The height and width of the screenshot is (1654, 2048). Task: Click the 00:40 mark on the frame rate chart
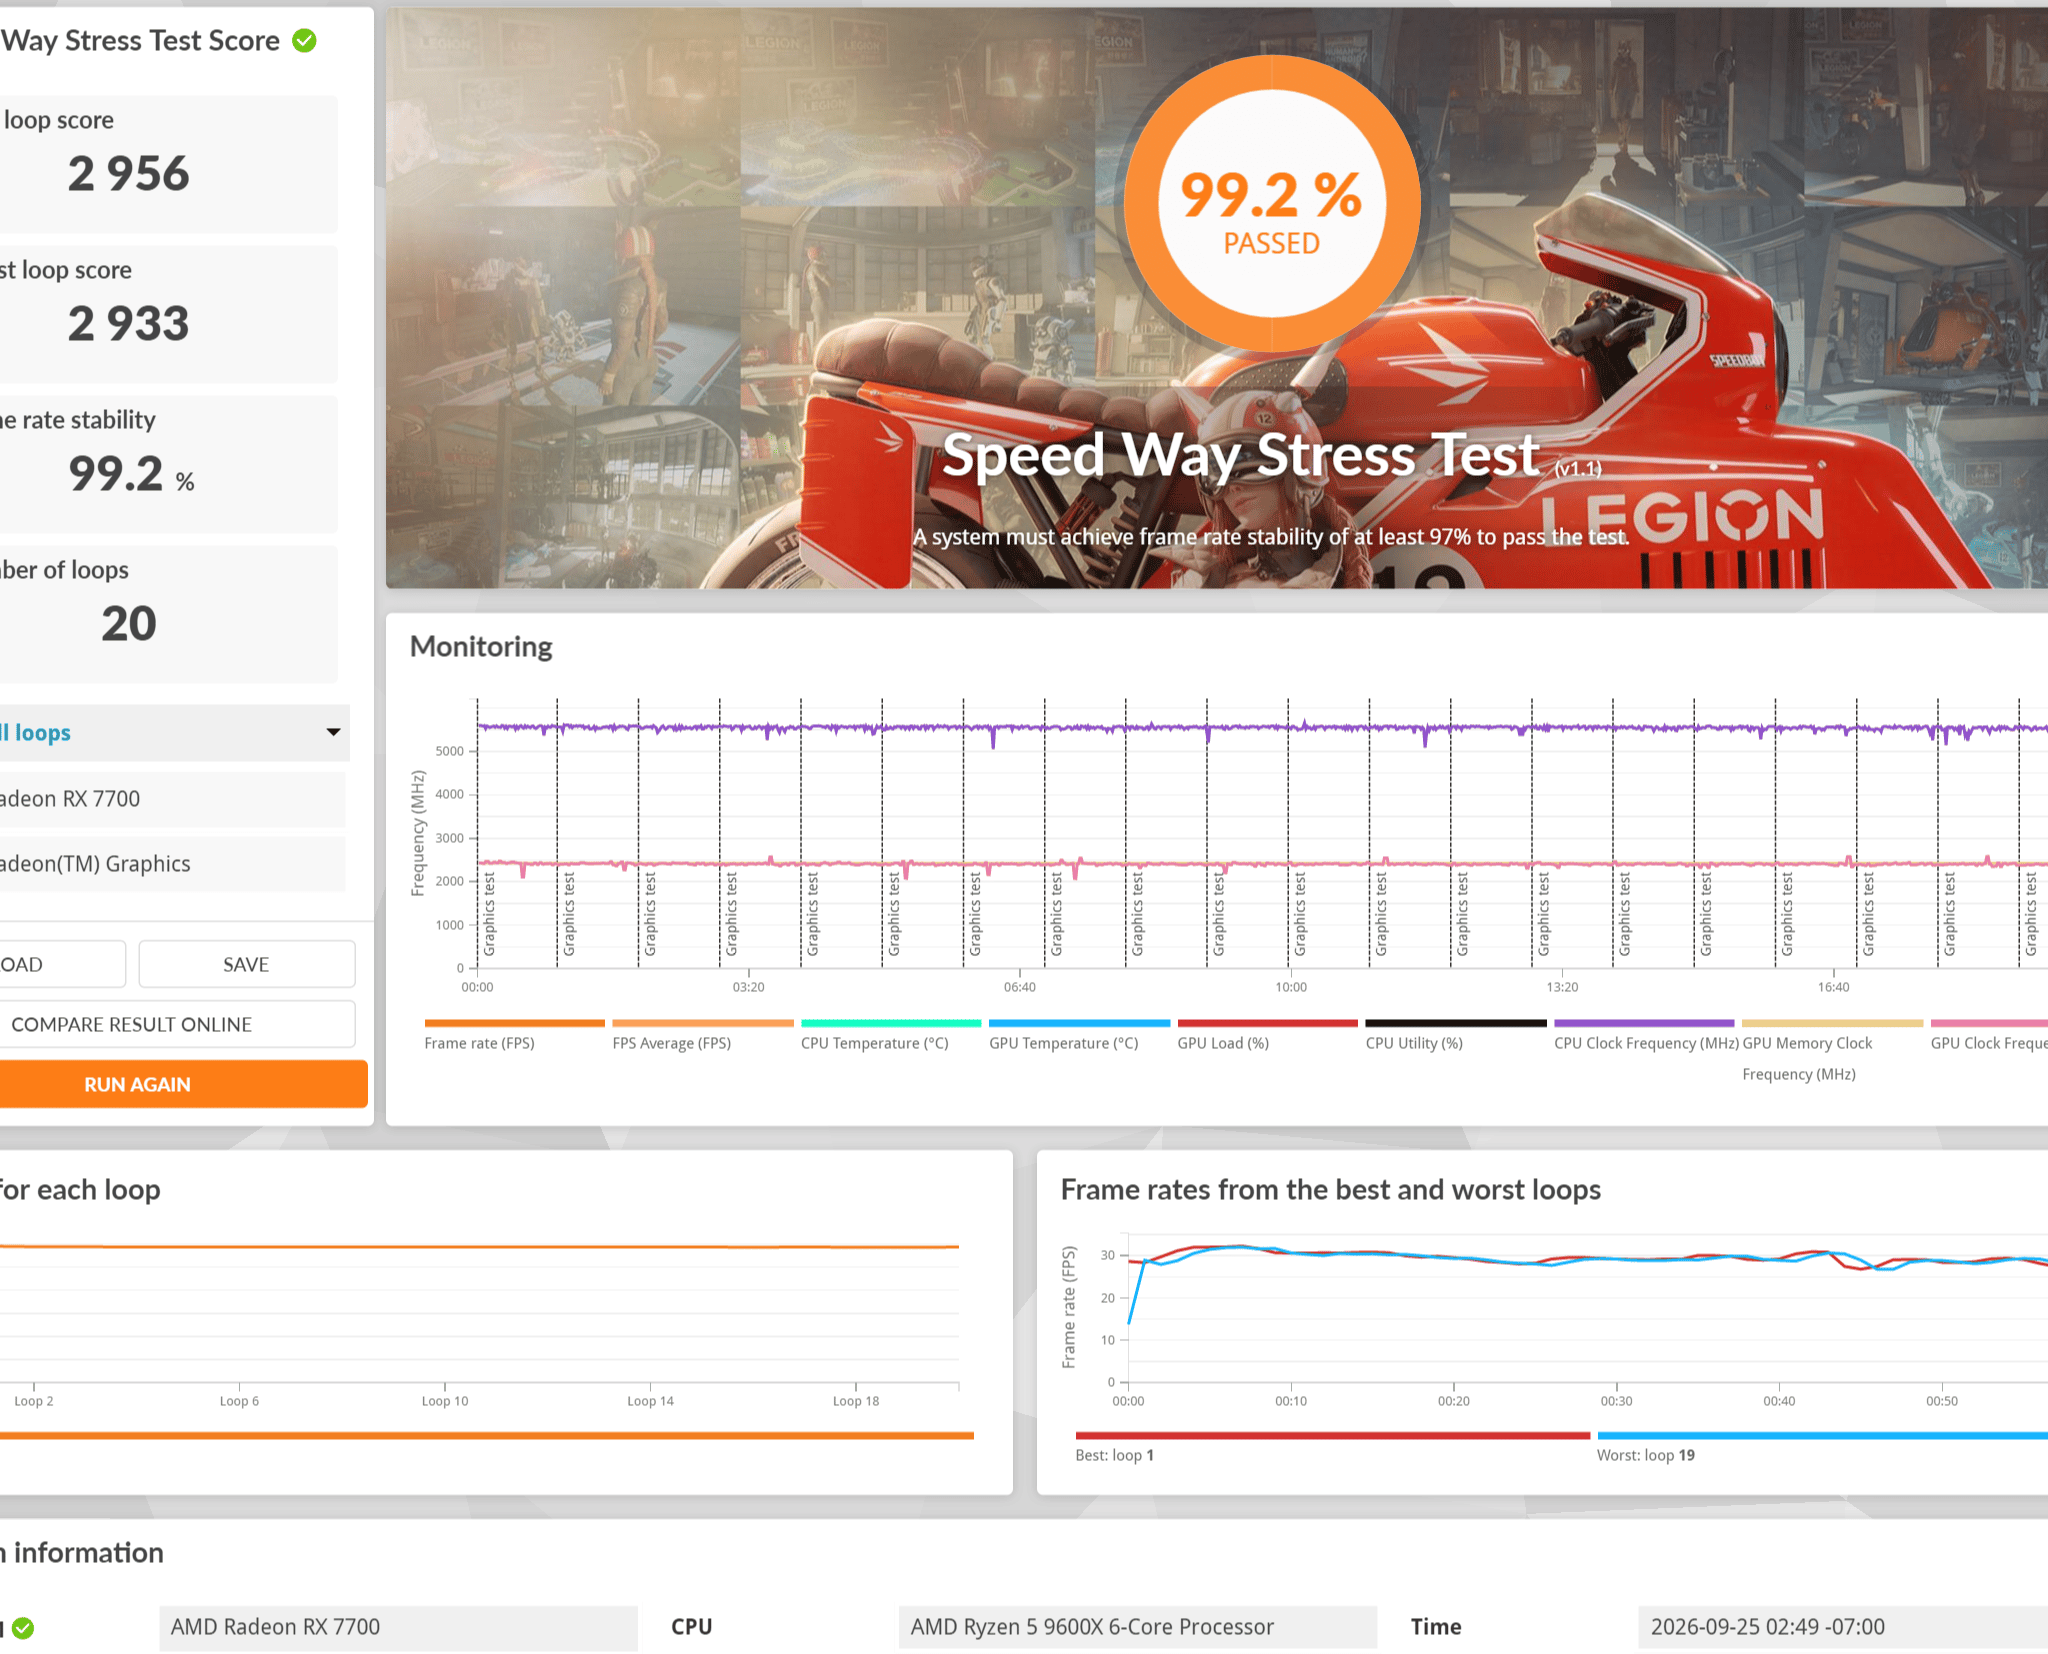(1779, 1401)
